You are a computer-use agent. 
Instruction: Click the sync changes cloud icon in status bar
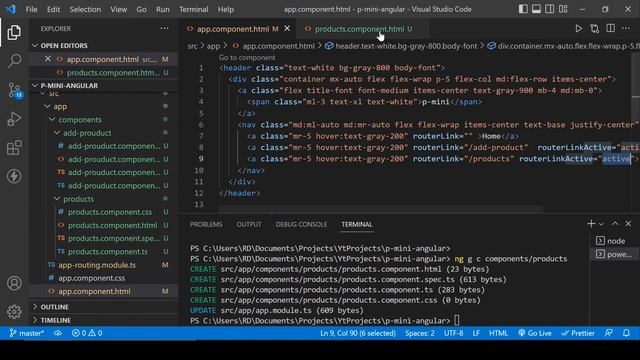coord(58,333)
